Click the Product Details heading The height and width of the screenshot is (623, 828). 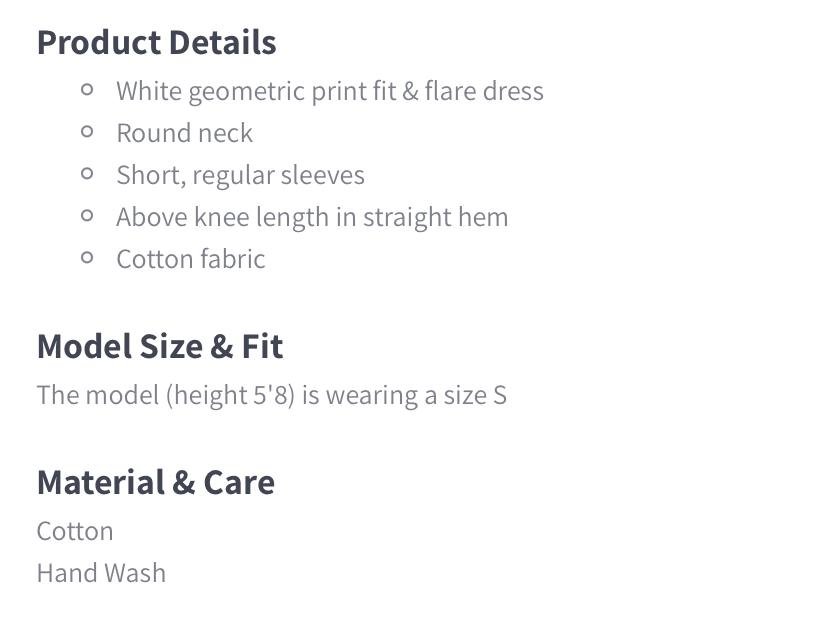coord(156,43)
